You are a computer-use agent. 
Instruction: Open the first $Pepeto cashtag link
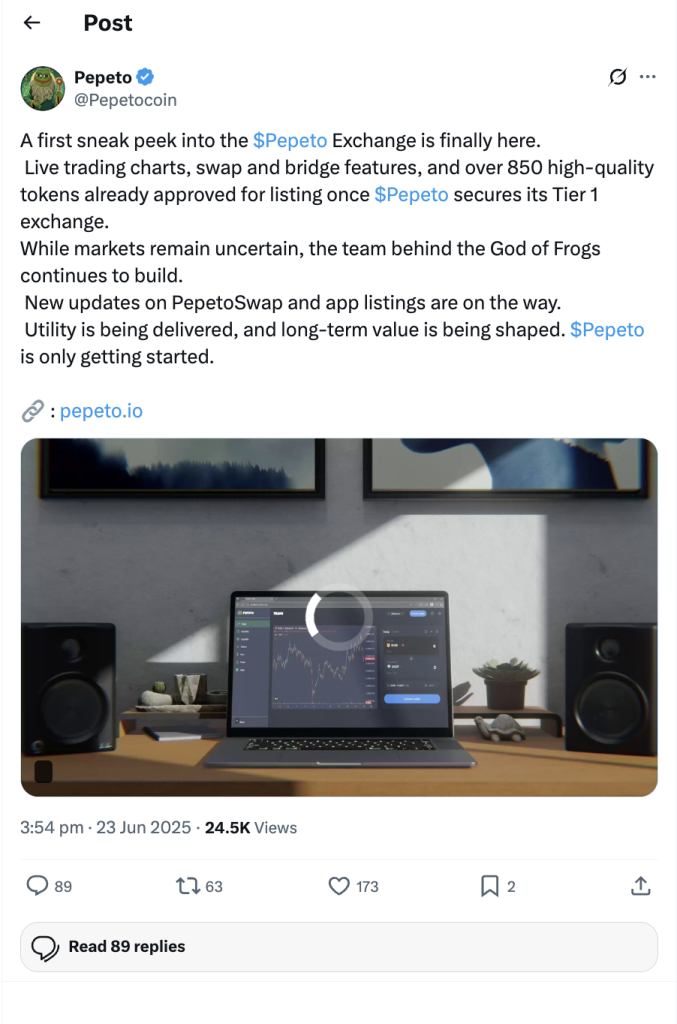point(290,140)
